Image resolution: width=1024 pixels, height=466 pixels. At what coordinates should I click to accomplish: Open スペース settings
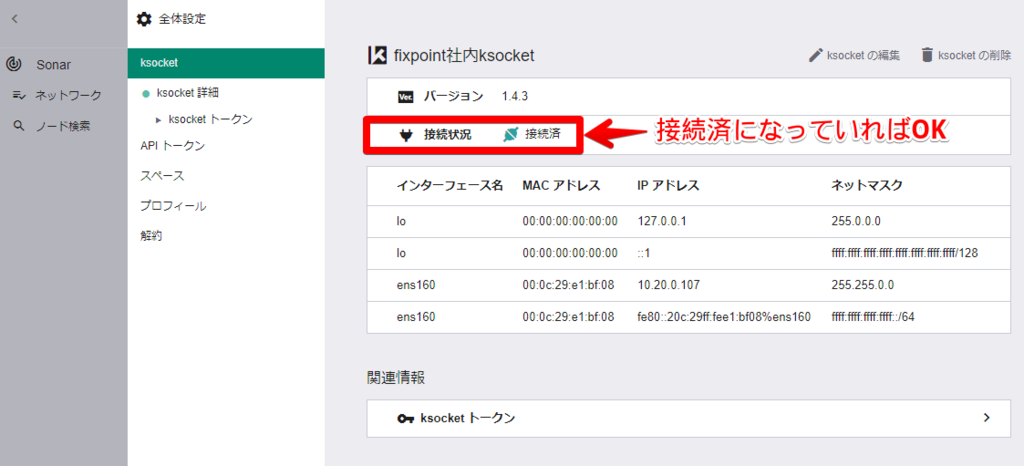tap(162, 176)
